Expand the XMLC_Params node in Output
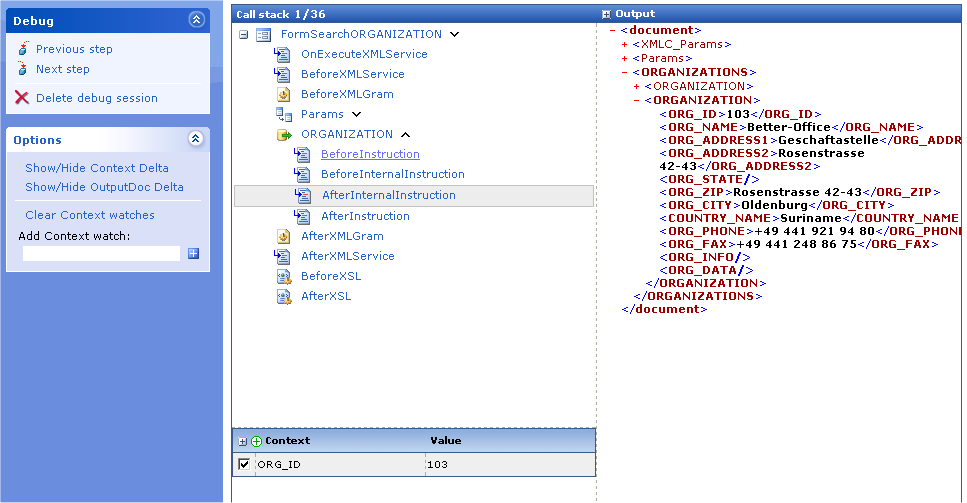Screen dimensions: 967x503 point(625,44)
